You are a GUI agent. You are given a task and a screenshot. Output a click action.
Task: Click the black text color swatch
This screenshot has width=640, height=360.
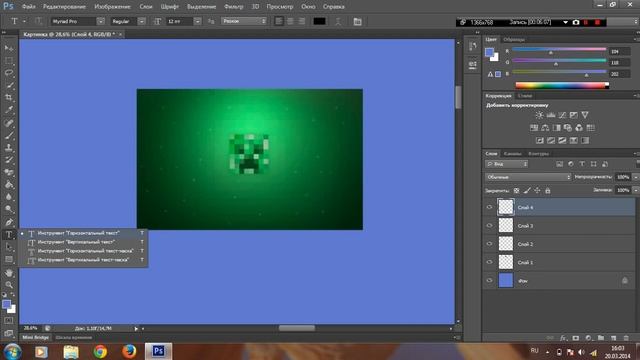tap(319, 21)
